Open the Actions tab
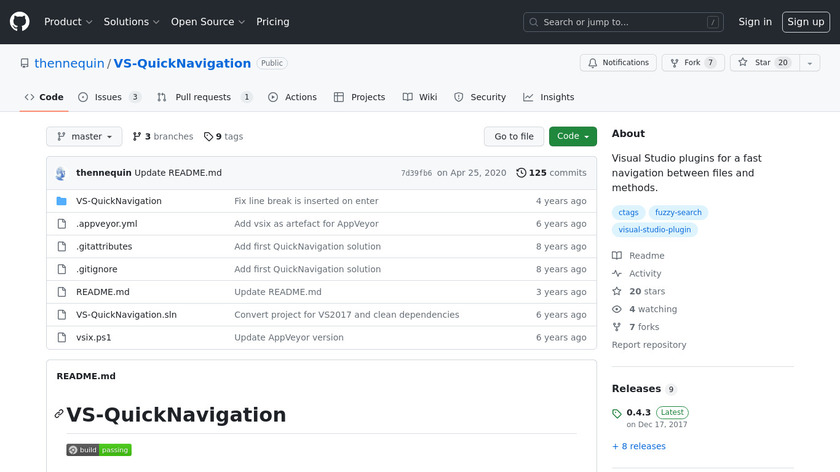840x472 pixels. pyautogui.click(x=292, y=97)
